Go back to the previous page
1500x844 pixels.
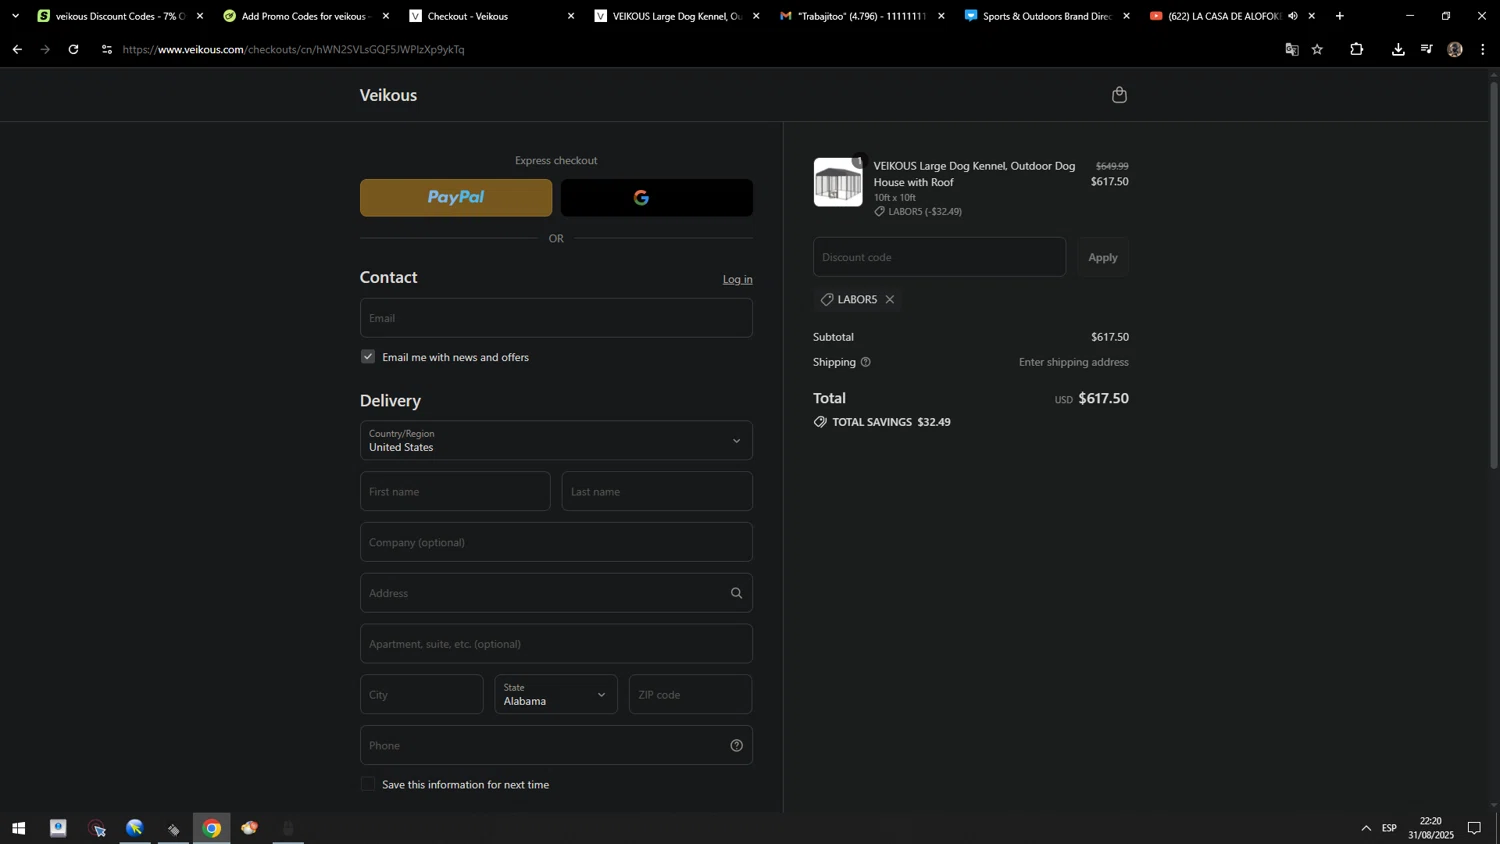[17, 49]
